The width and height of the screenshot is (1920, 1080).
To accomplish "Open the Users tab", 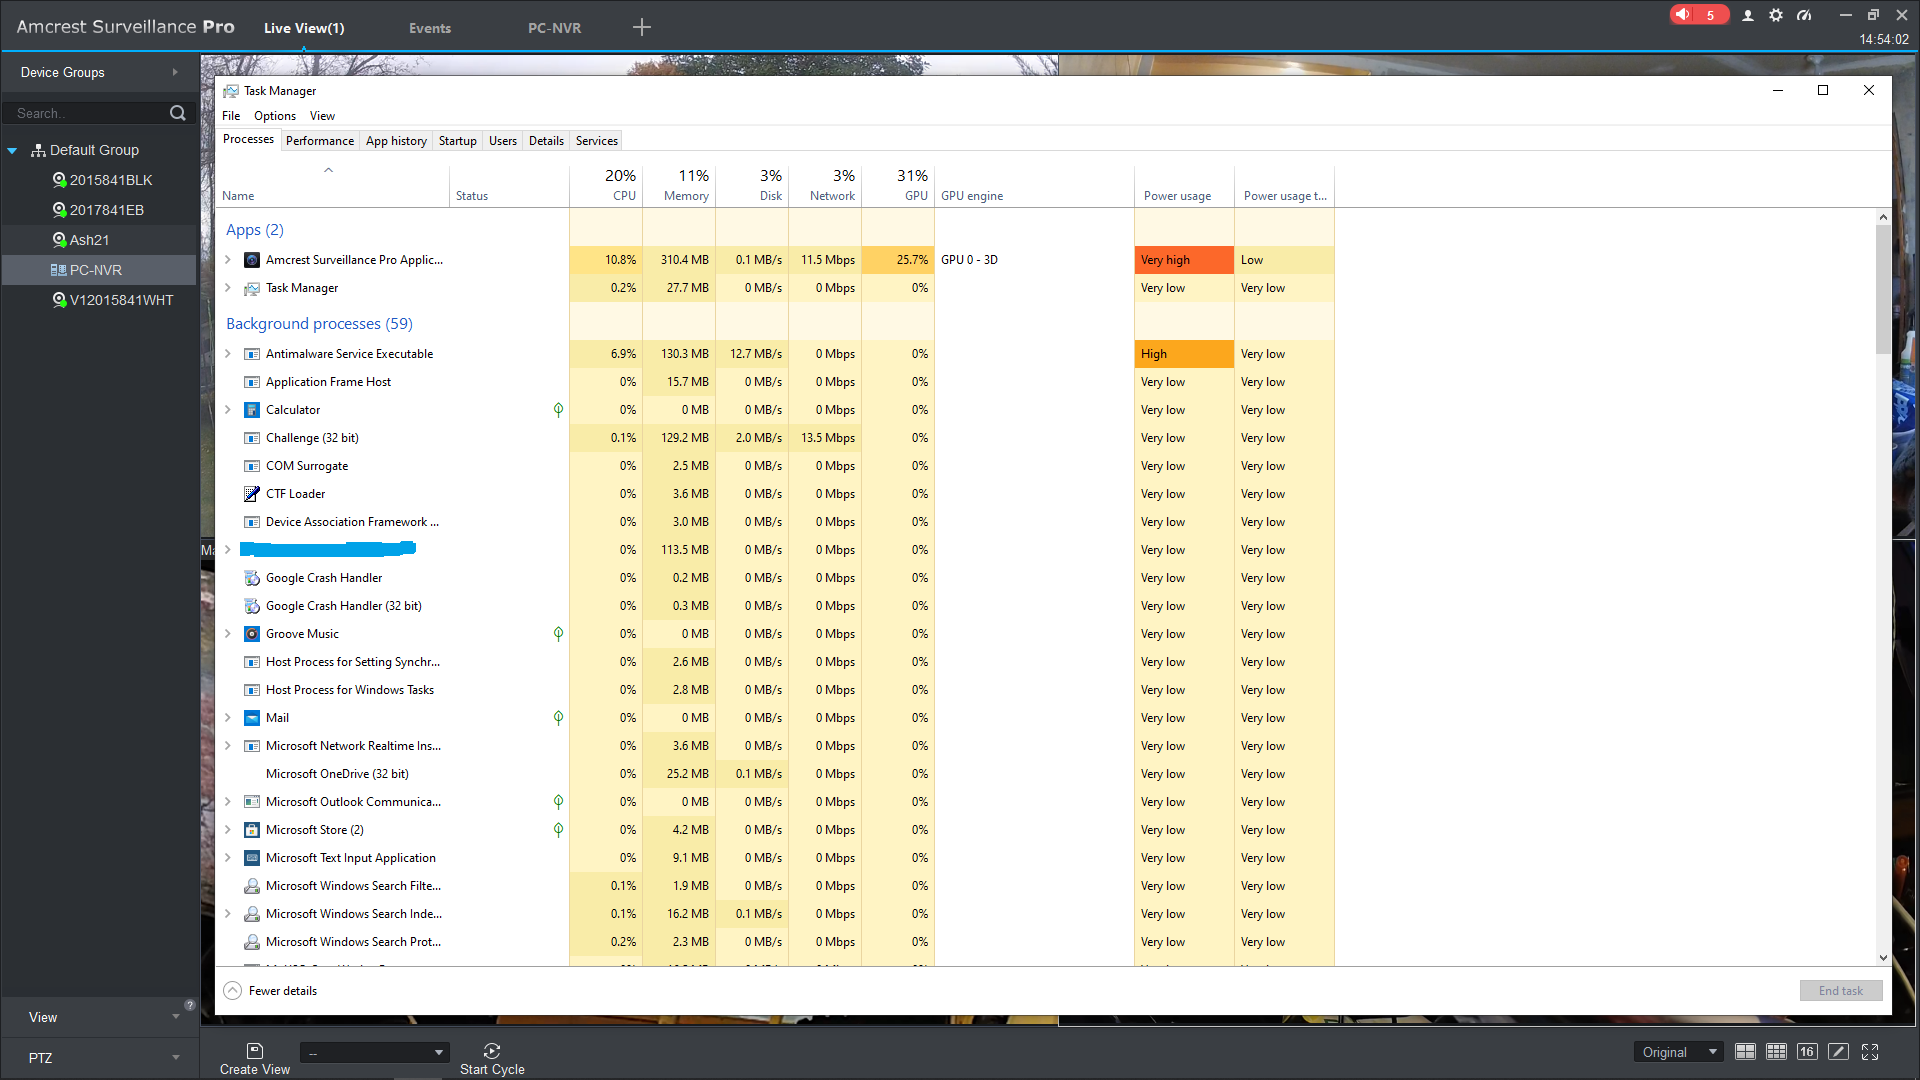I will tap(503, 141).
